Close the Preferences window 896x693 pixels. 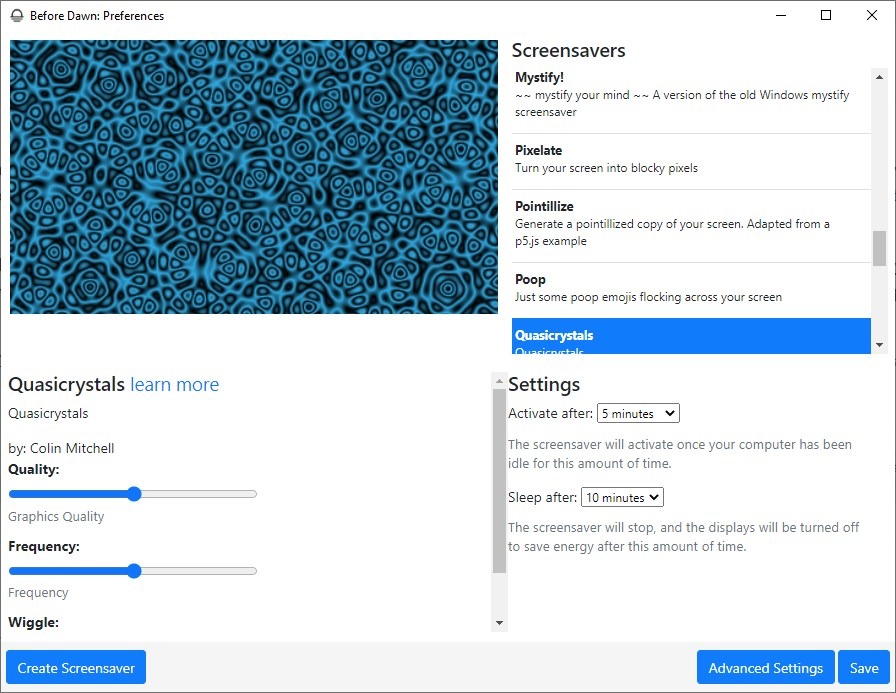871,15
